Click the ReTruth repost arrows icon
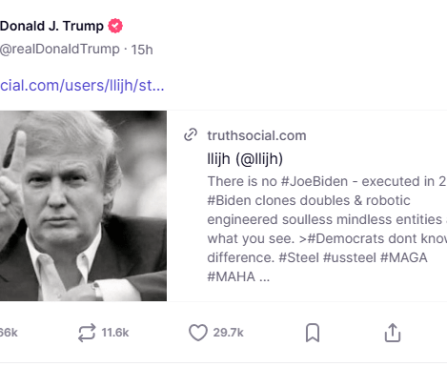This screenshot has width=447, height=367. 87,333
